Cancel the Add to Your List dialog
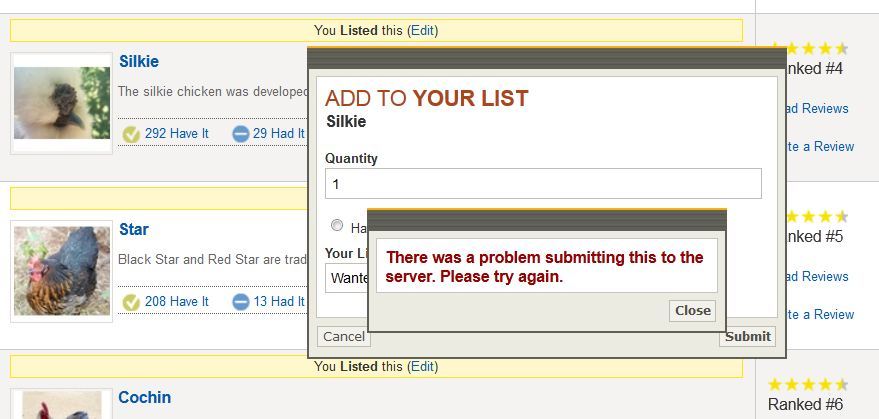Image resolution: width=879 pixels, height=419 pixels. (343, 337)
